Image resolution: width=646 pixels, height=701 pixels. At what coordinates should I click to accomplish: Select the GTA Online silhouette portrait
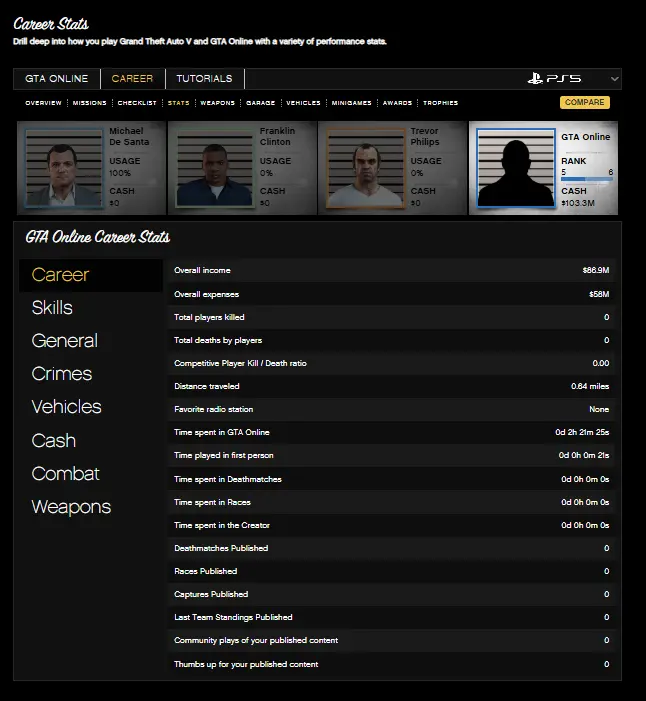(516, 169)
